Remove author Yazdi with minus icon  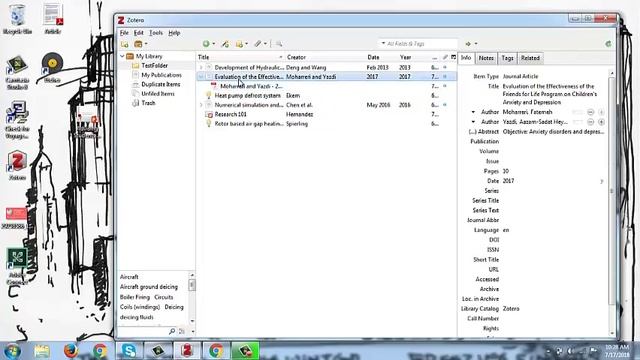pyautogui.click(x=591, y=122)
